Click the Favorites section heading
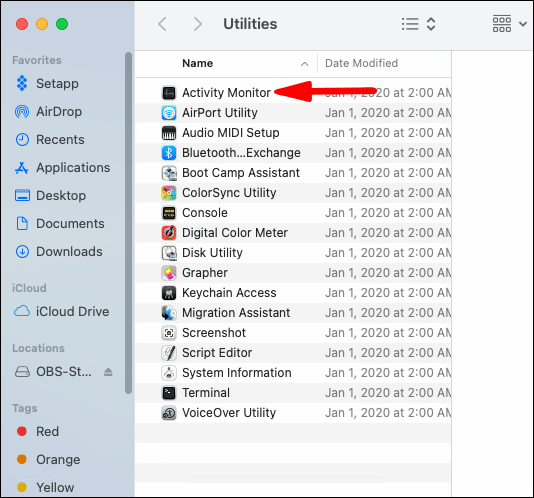Viewport: 534px width, 498px height. [37, 60]
